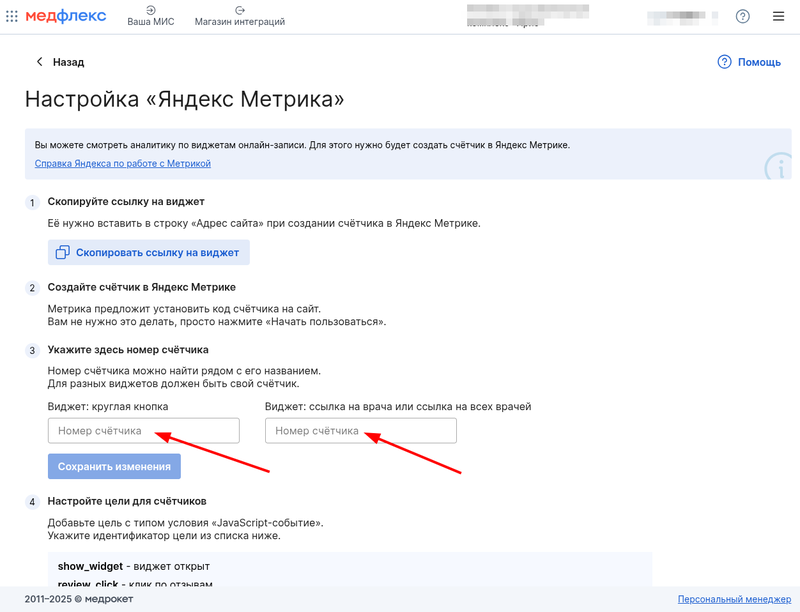Click Скопировать ссылку на виджет button
The image size is (800, 612).
(149, 252)
